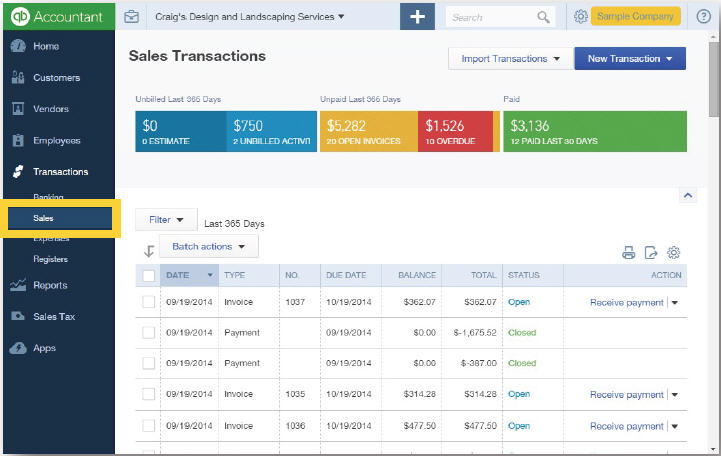Screen dimensions: 721x456
Task: Click the print icon above the table
Action: [x=629, y=253]
